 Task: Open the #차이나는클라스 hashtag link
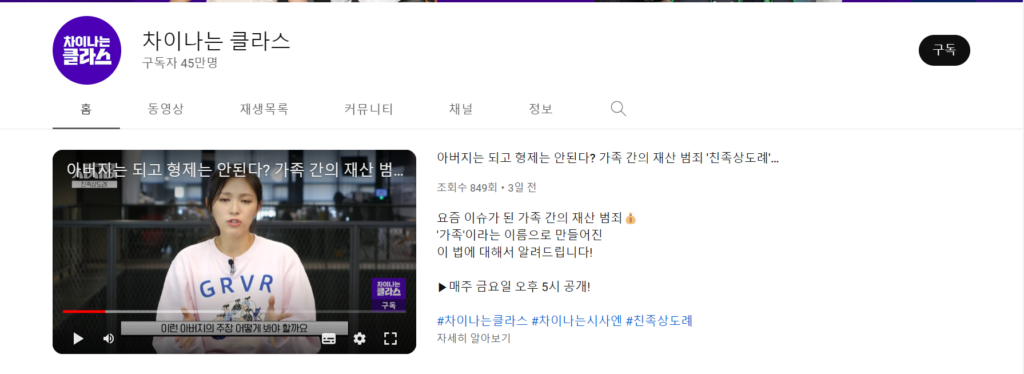coord(482,320)
